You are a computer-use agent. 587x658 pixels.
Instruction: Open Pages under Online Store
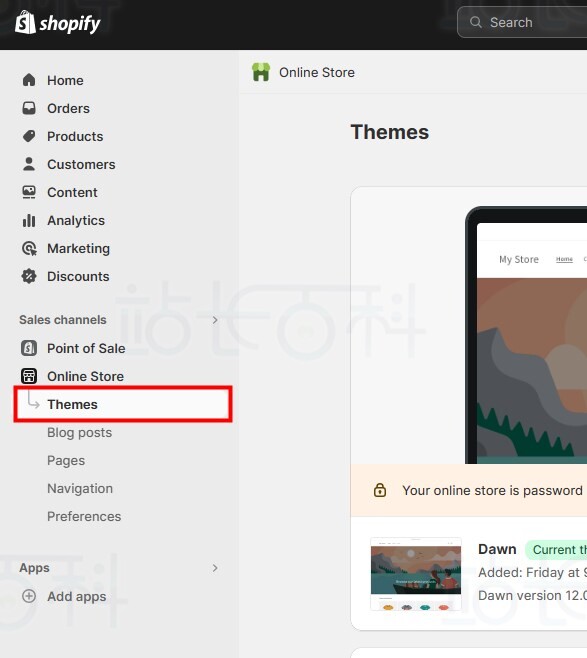click(x=66, y=460)
